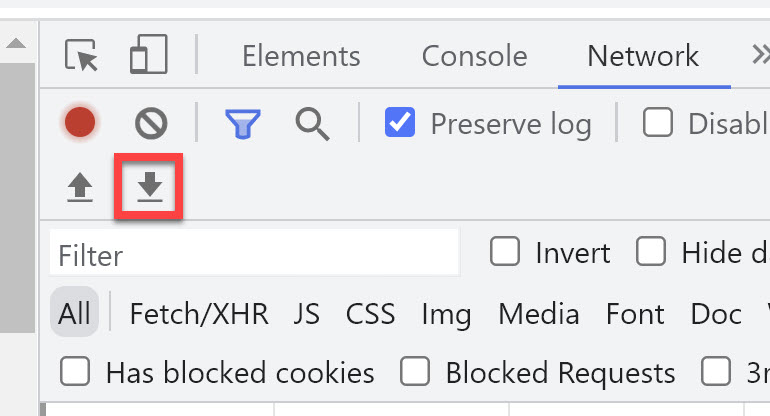Click the inspect element cursor icon
The width and height of the screenshot is (770, 416).
pos(81,55)
